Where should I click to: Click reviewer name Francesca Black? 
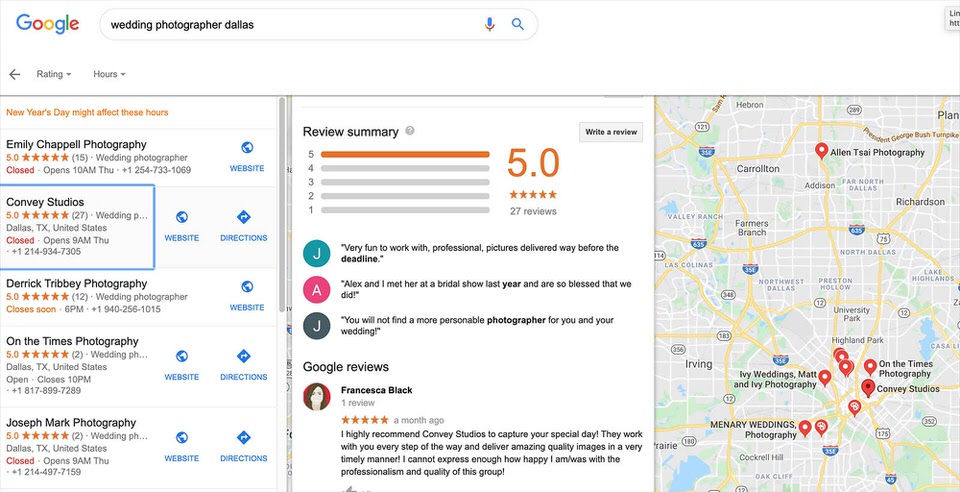click(377, 390)
